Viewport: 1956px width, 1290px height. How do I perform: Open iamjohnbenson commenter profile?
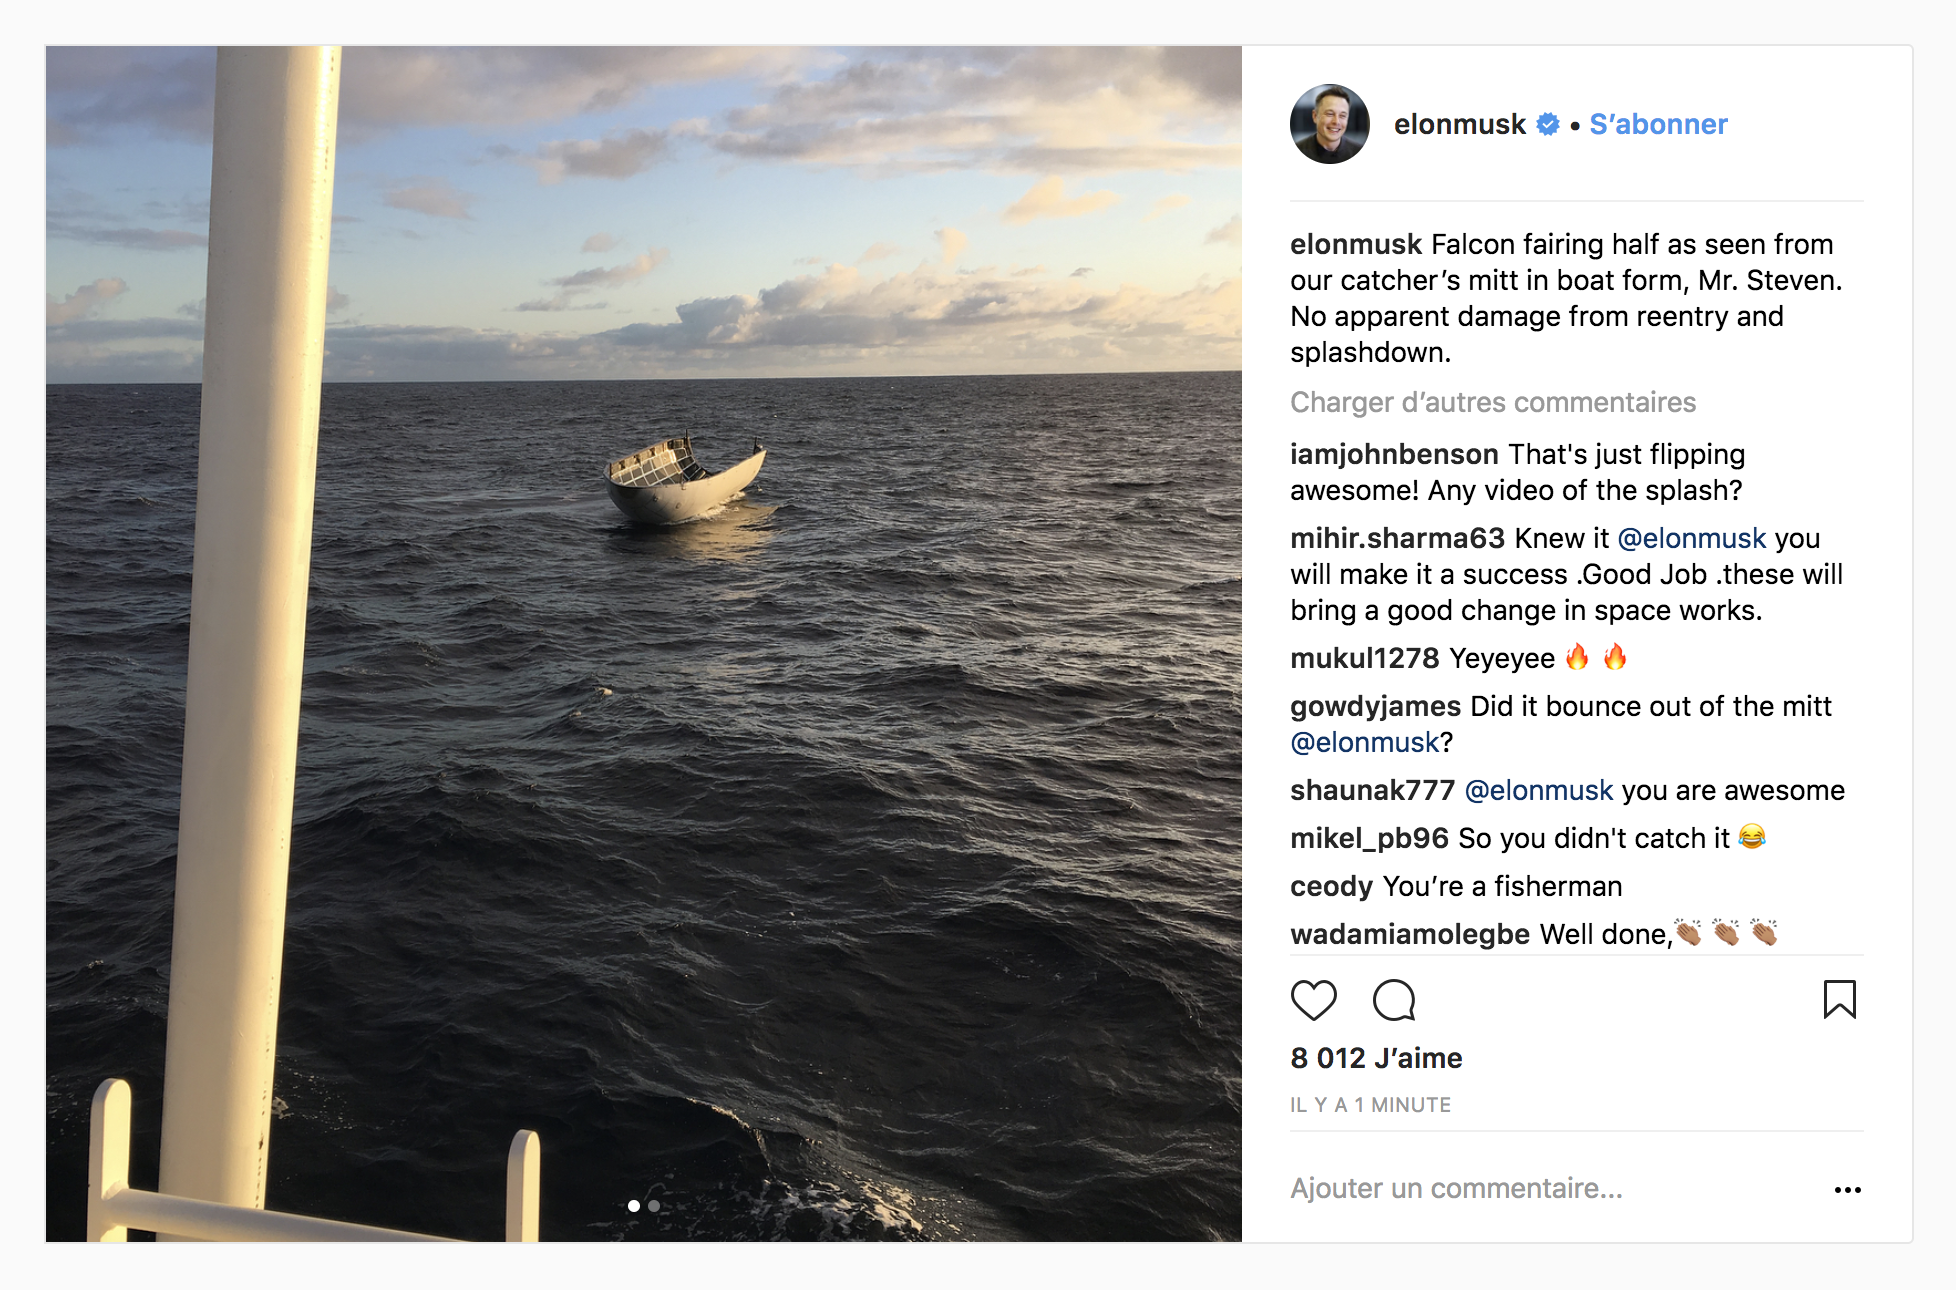(x=1394, y=454)
